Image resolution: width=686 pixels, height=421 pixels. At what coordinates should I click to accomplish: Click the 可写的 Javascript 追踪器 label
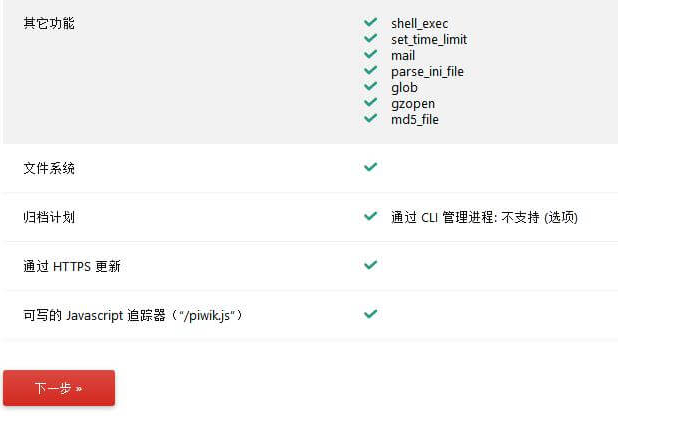[x=133, y=315]
